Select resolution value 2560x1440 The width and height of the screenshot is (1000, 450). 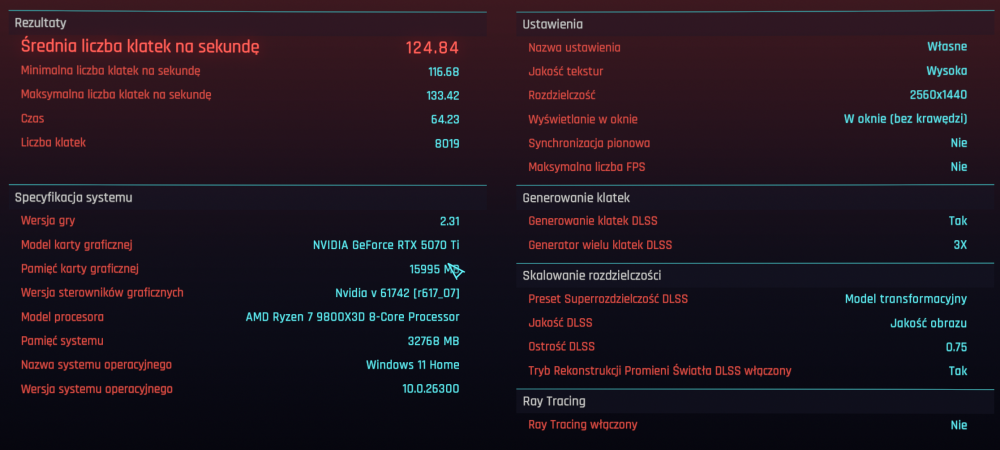pos(938,95)
